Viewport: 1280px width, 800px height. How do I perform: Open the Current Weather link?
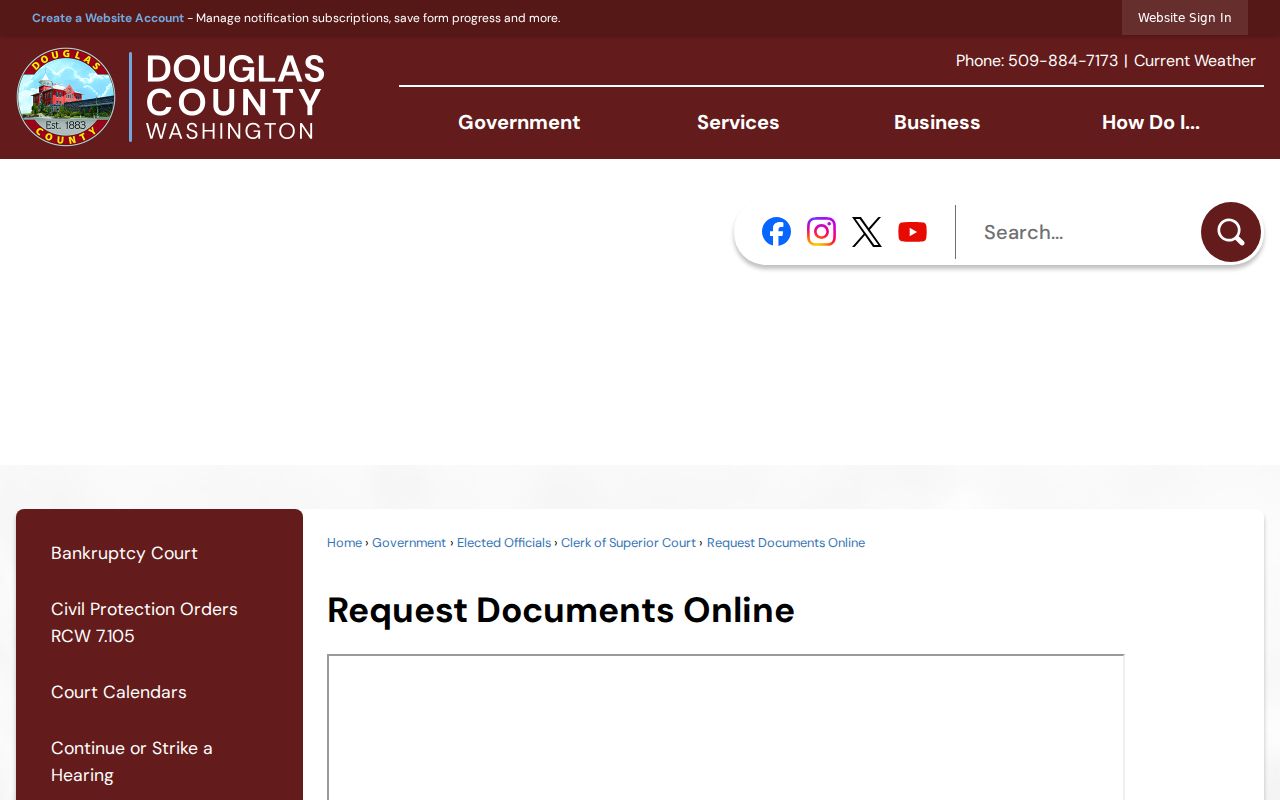click(1194, 61)
